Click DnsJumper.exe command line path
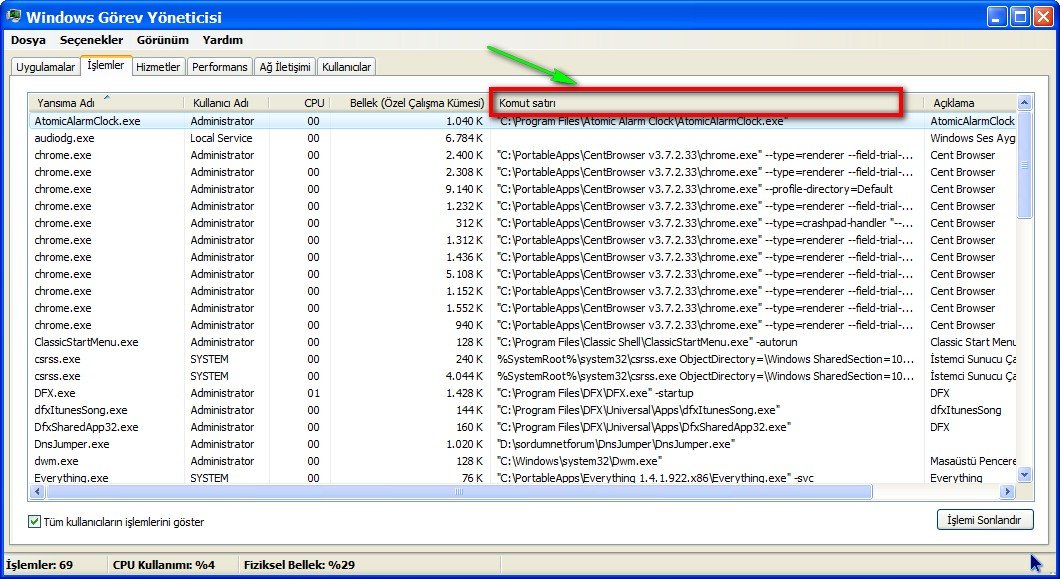Screen dimensions: 1060x579 pos(616,444)
